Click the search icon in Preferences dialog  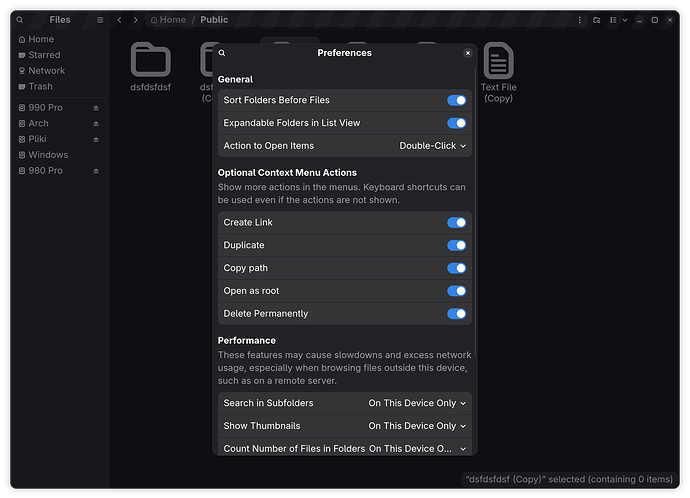click(x=222, y=53)
